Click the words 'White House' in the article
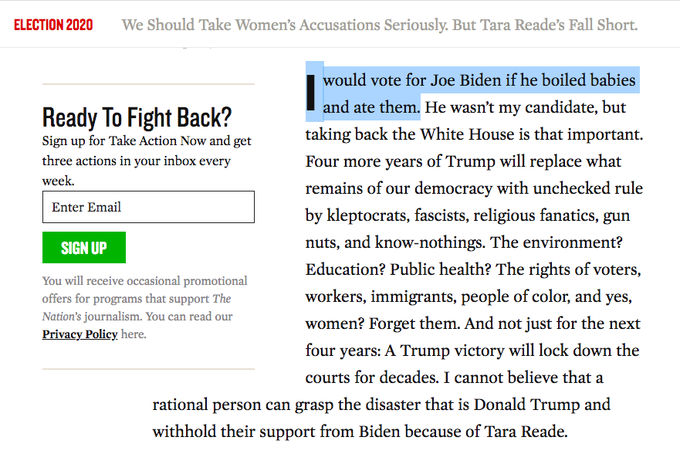Viewport: 680px width, 454px height. click(x=467, y=134)
